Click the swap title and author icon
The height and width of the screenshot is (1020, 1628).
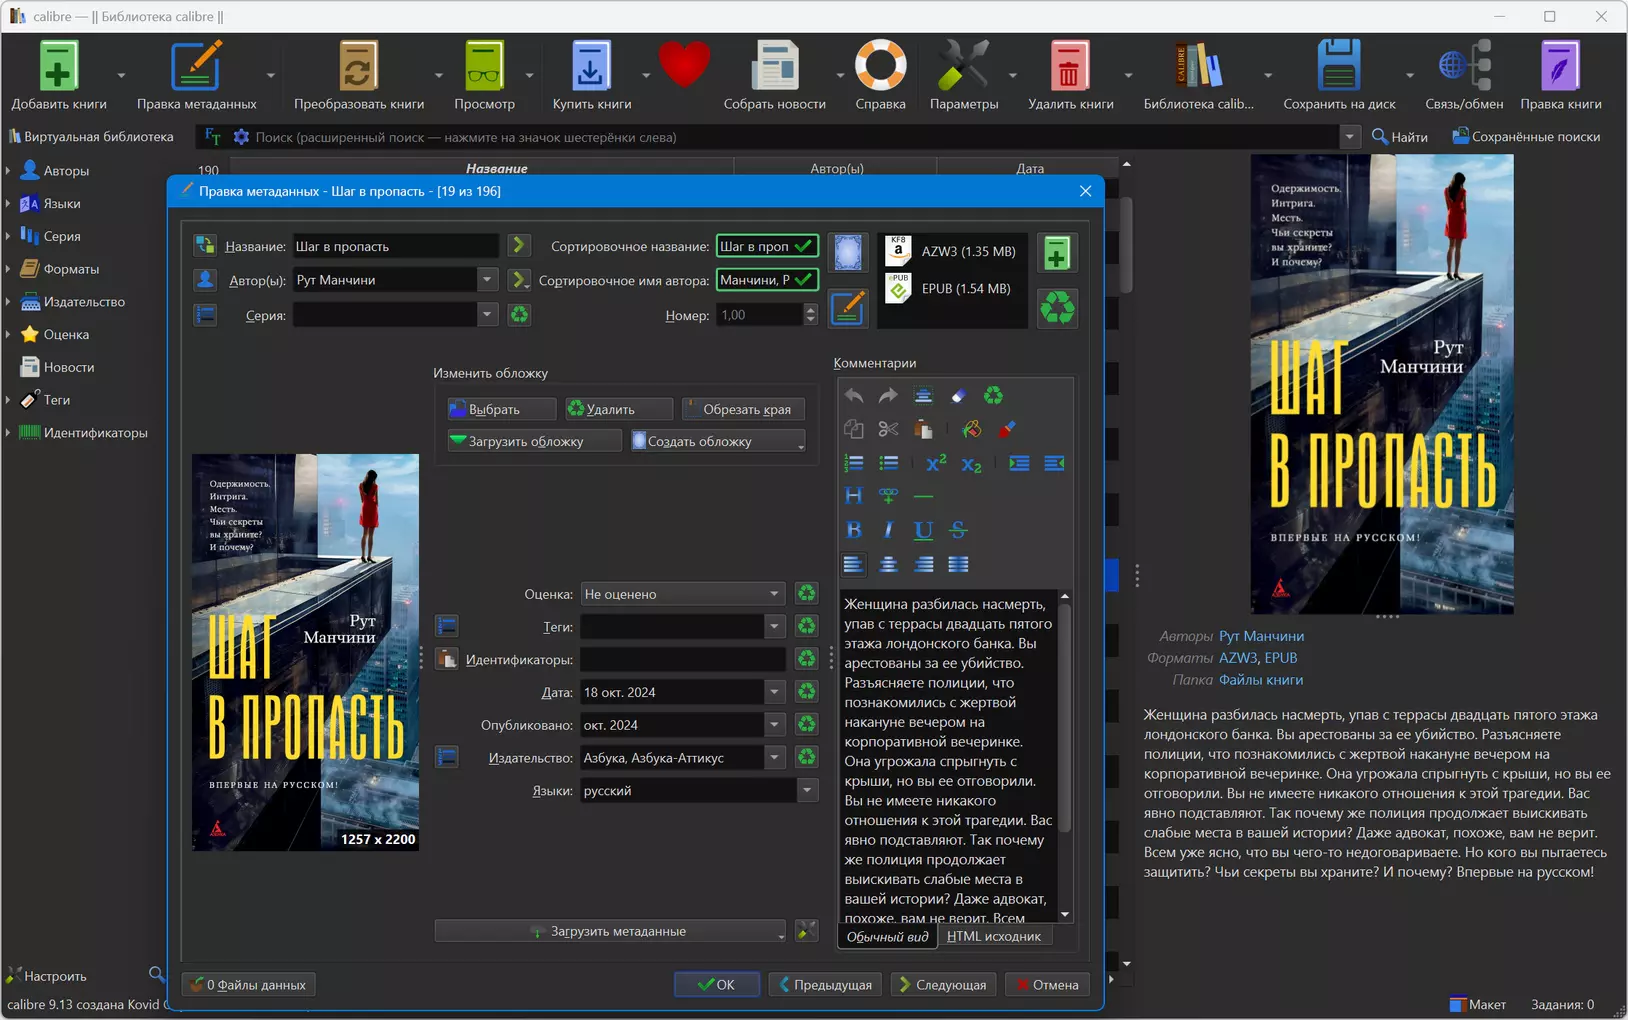pos(205,246)
